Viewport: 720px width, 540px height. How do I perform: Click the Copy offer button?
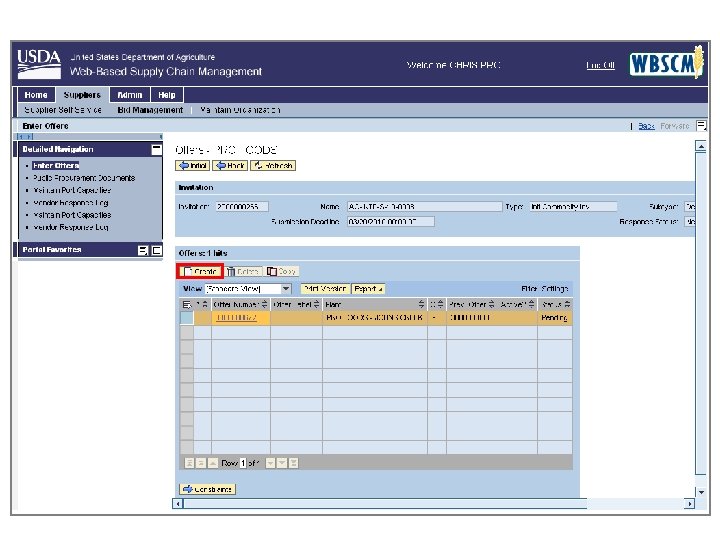281,271
